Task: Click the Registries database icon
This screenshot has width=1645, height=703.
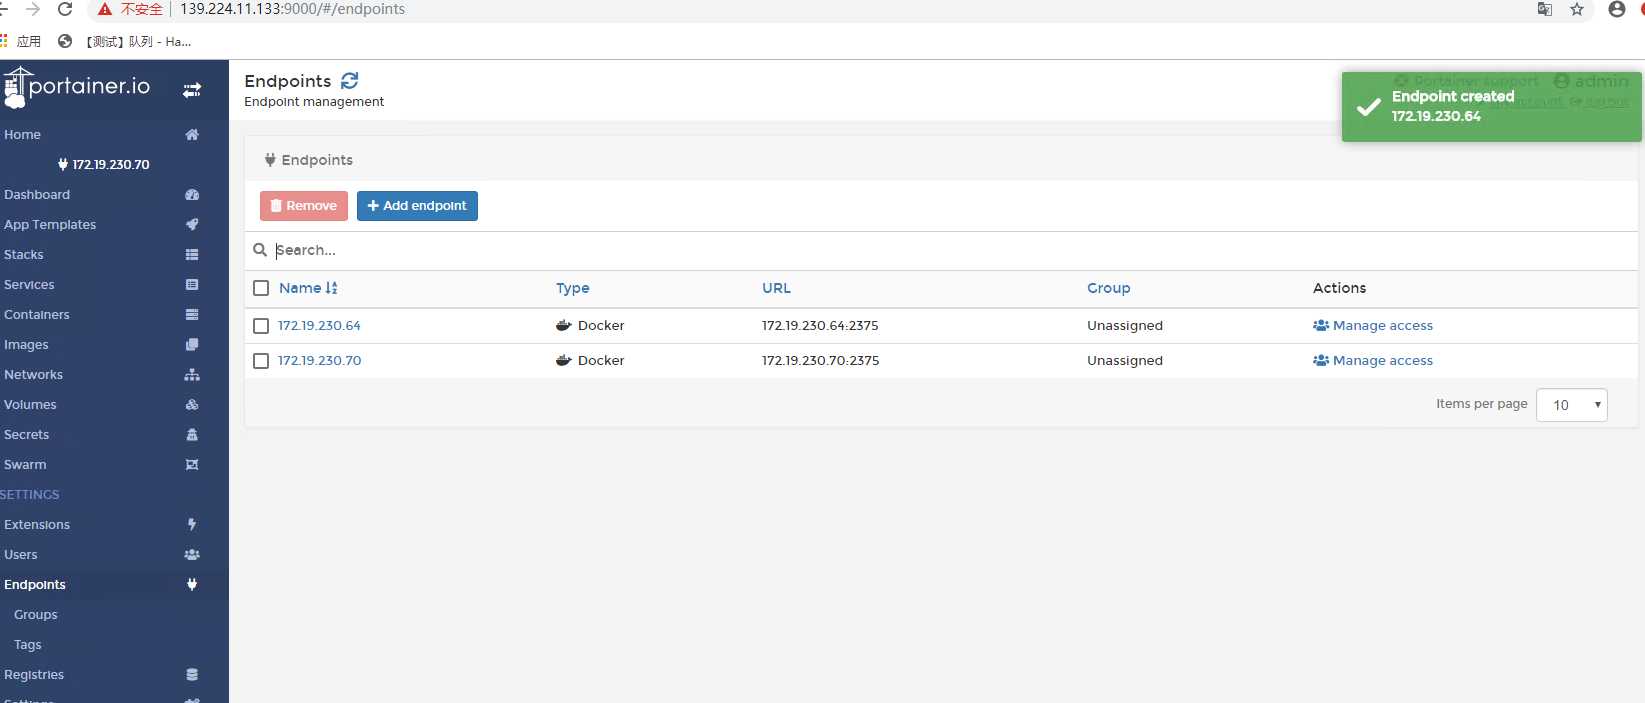Action: coord(192,674)
